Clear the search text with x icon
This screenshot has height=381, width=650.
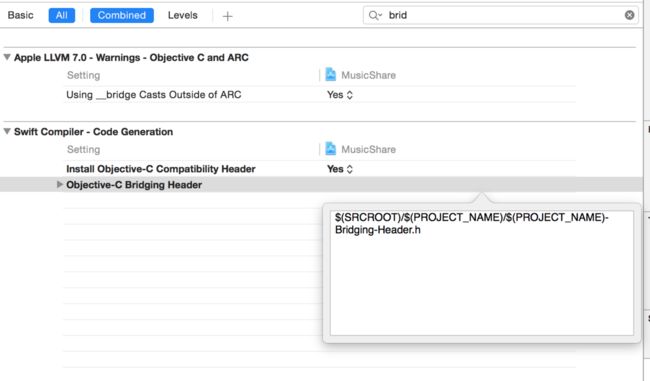tap(629, 15)
